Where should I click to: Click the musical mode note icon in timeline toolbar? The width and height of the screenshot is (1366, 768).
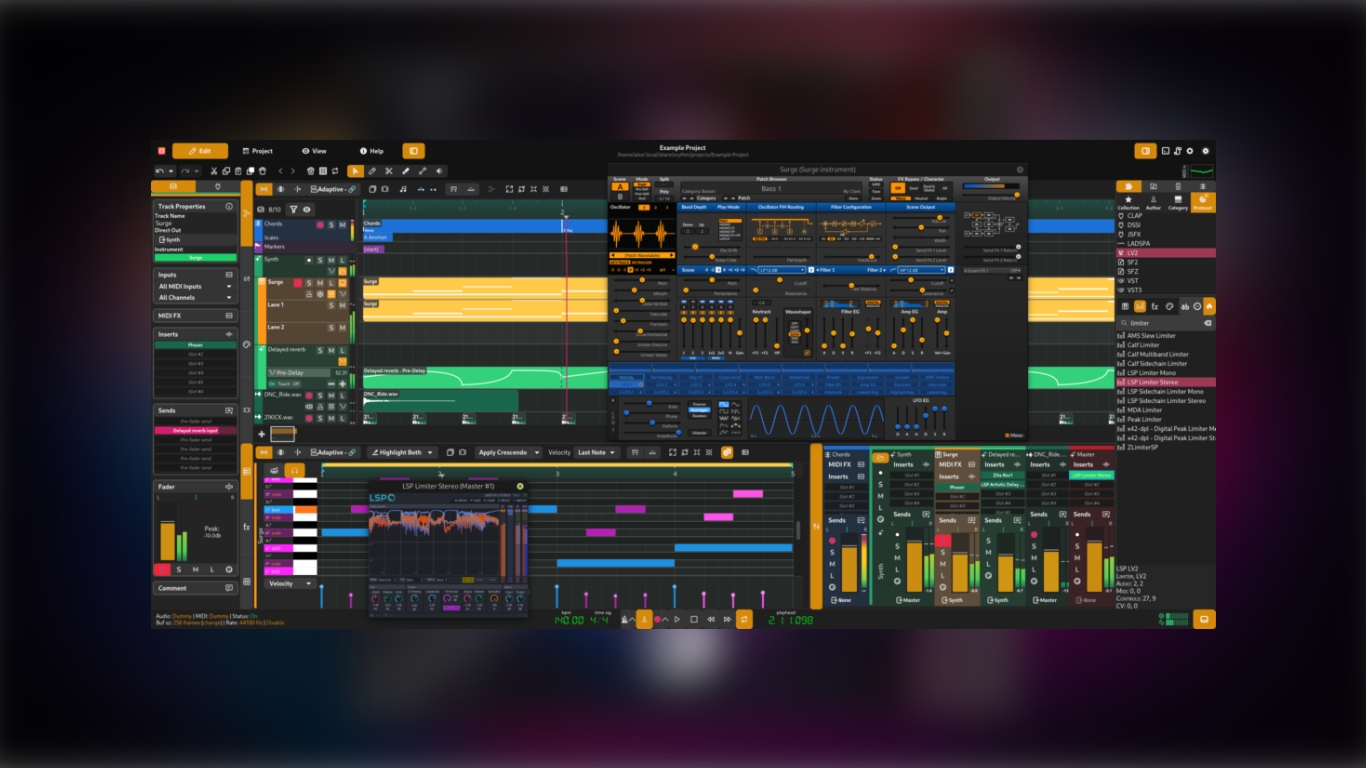point(403,189)
